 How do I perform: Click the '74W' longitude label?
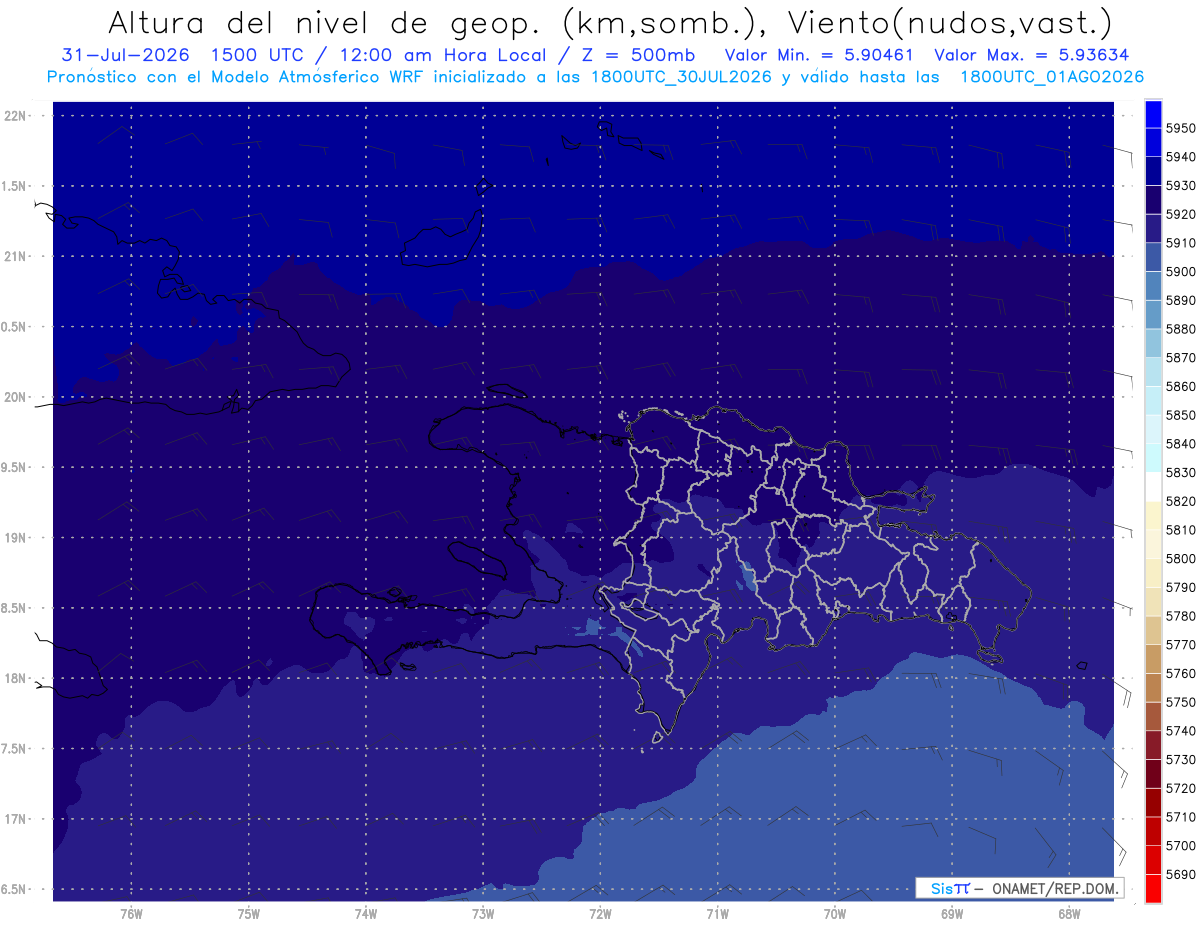(x=366, y=913)
